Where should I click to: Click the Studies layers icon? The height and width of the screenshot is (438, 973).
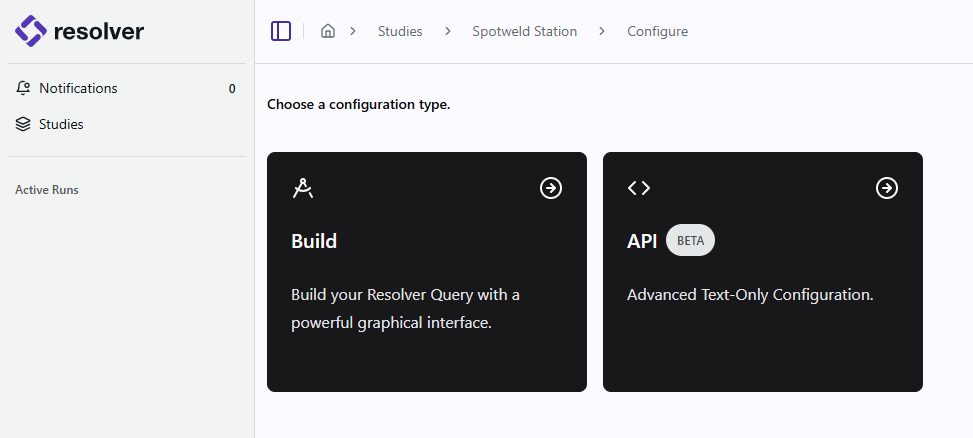pos(23,124)
